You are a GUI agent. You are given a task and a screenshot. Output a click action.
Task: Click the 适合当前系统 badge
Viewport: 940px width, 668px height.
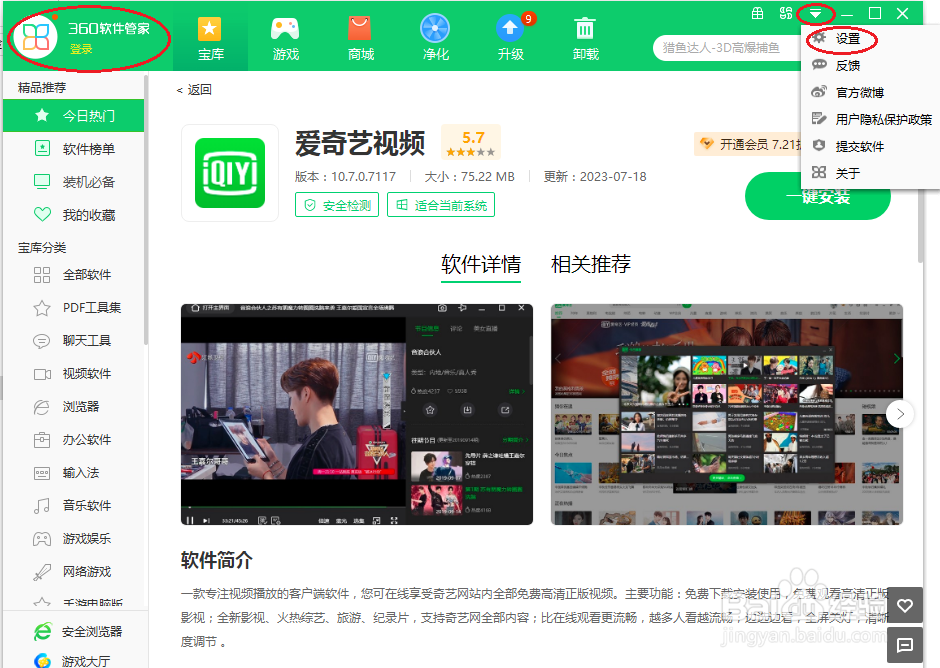[441, 205]
